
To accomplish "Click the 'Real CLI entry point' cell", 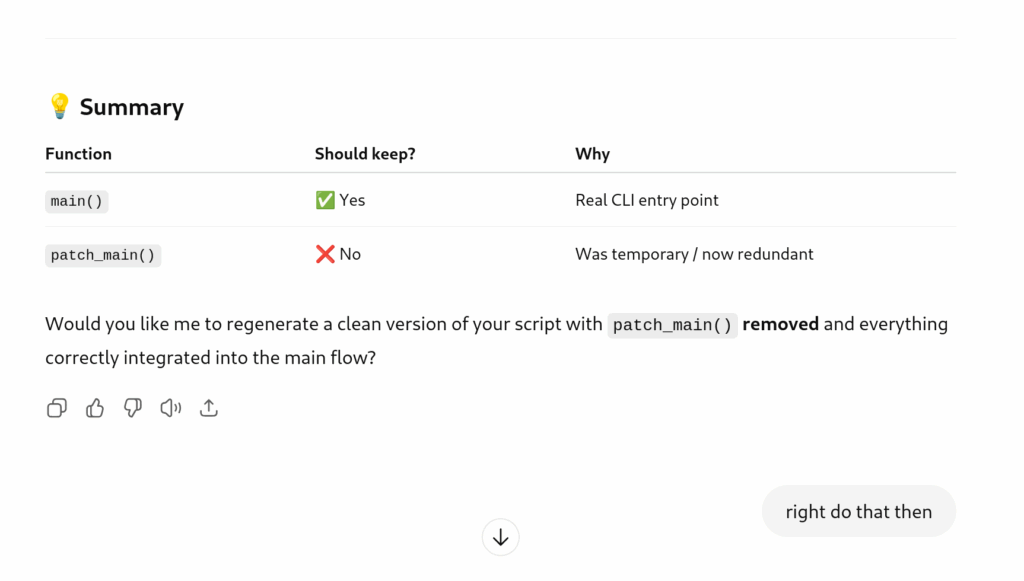I will click(x=647, y=200).
